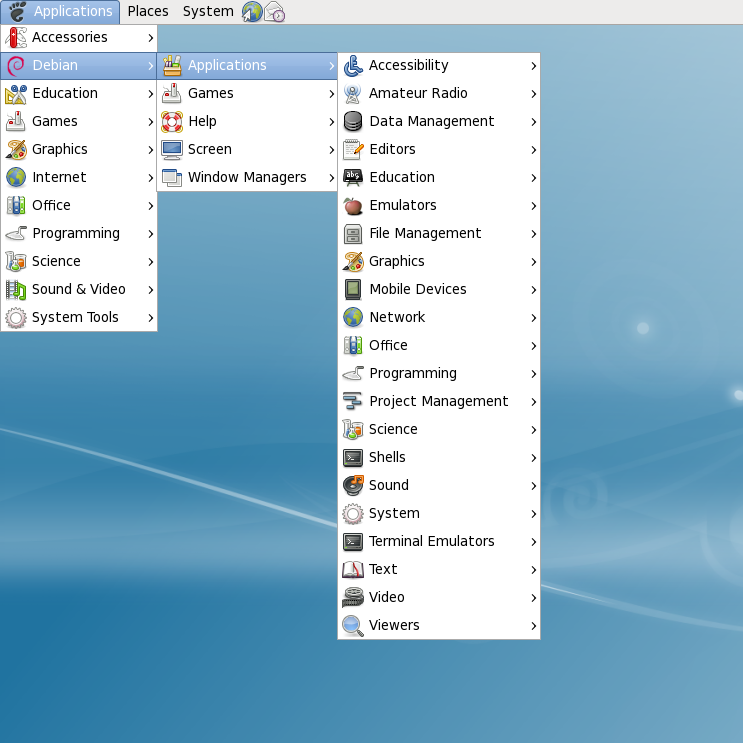
Task: Click the monitor icon beside Screen
Action: 172,150
